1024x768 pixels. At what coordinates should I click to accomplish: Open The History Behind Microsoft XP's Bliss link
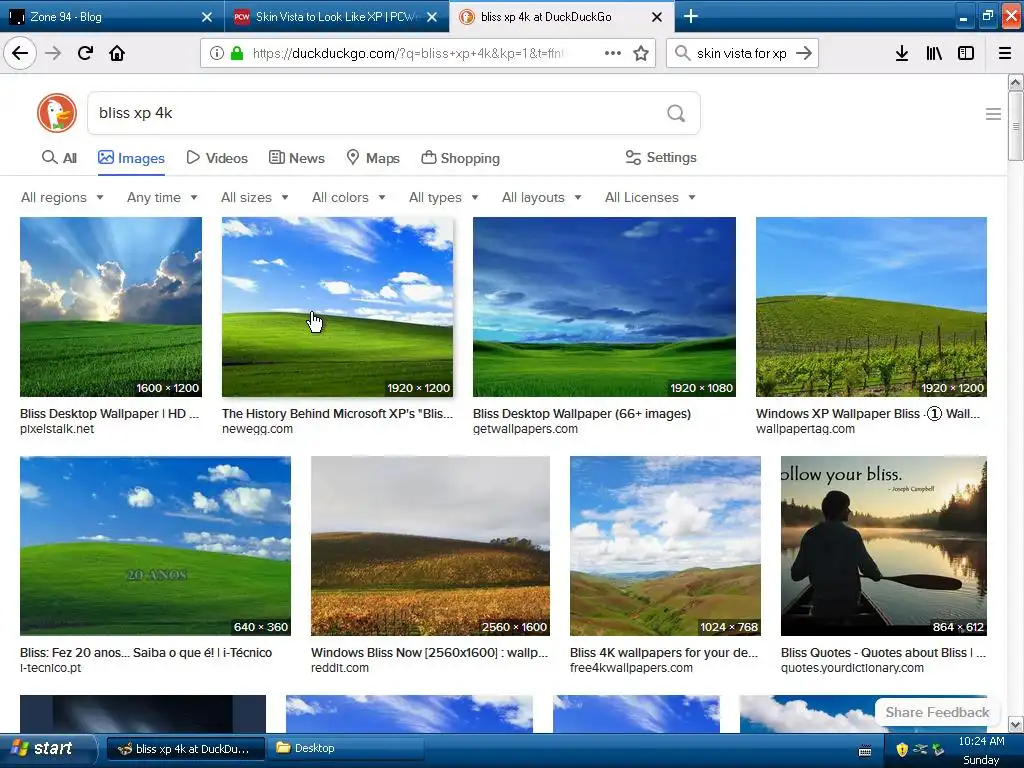click(x=337, y=413)
